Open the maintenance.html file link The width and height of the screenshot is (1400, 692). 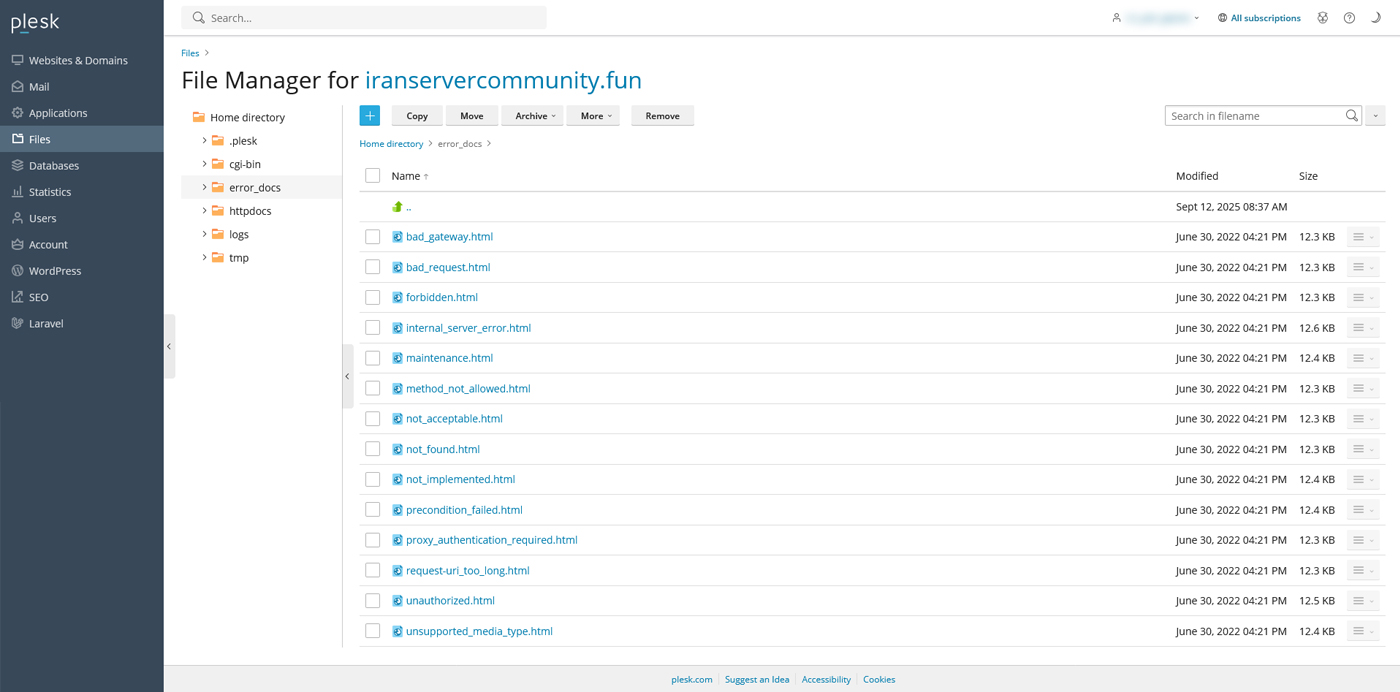pyautogui.click(x=449, y=358)
